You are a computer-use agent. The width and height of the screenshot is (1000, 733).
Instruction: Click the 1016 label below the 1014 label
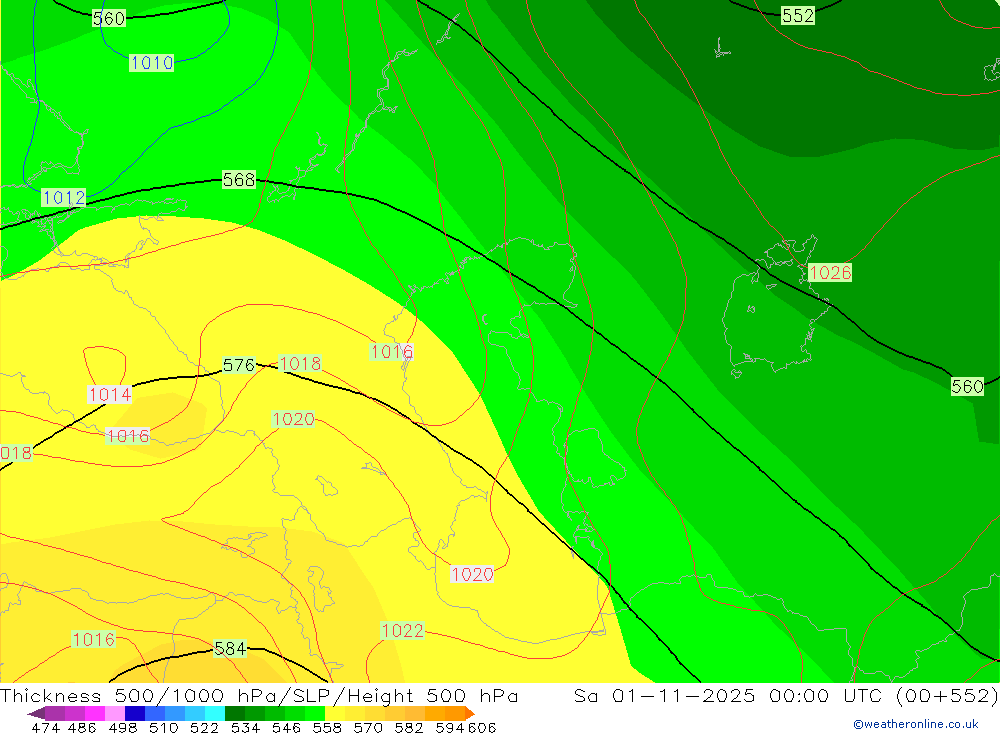pos(128,436)
